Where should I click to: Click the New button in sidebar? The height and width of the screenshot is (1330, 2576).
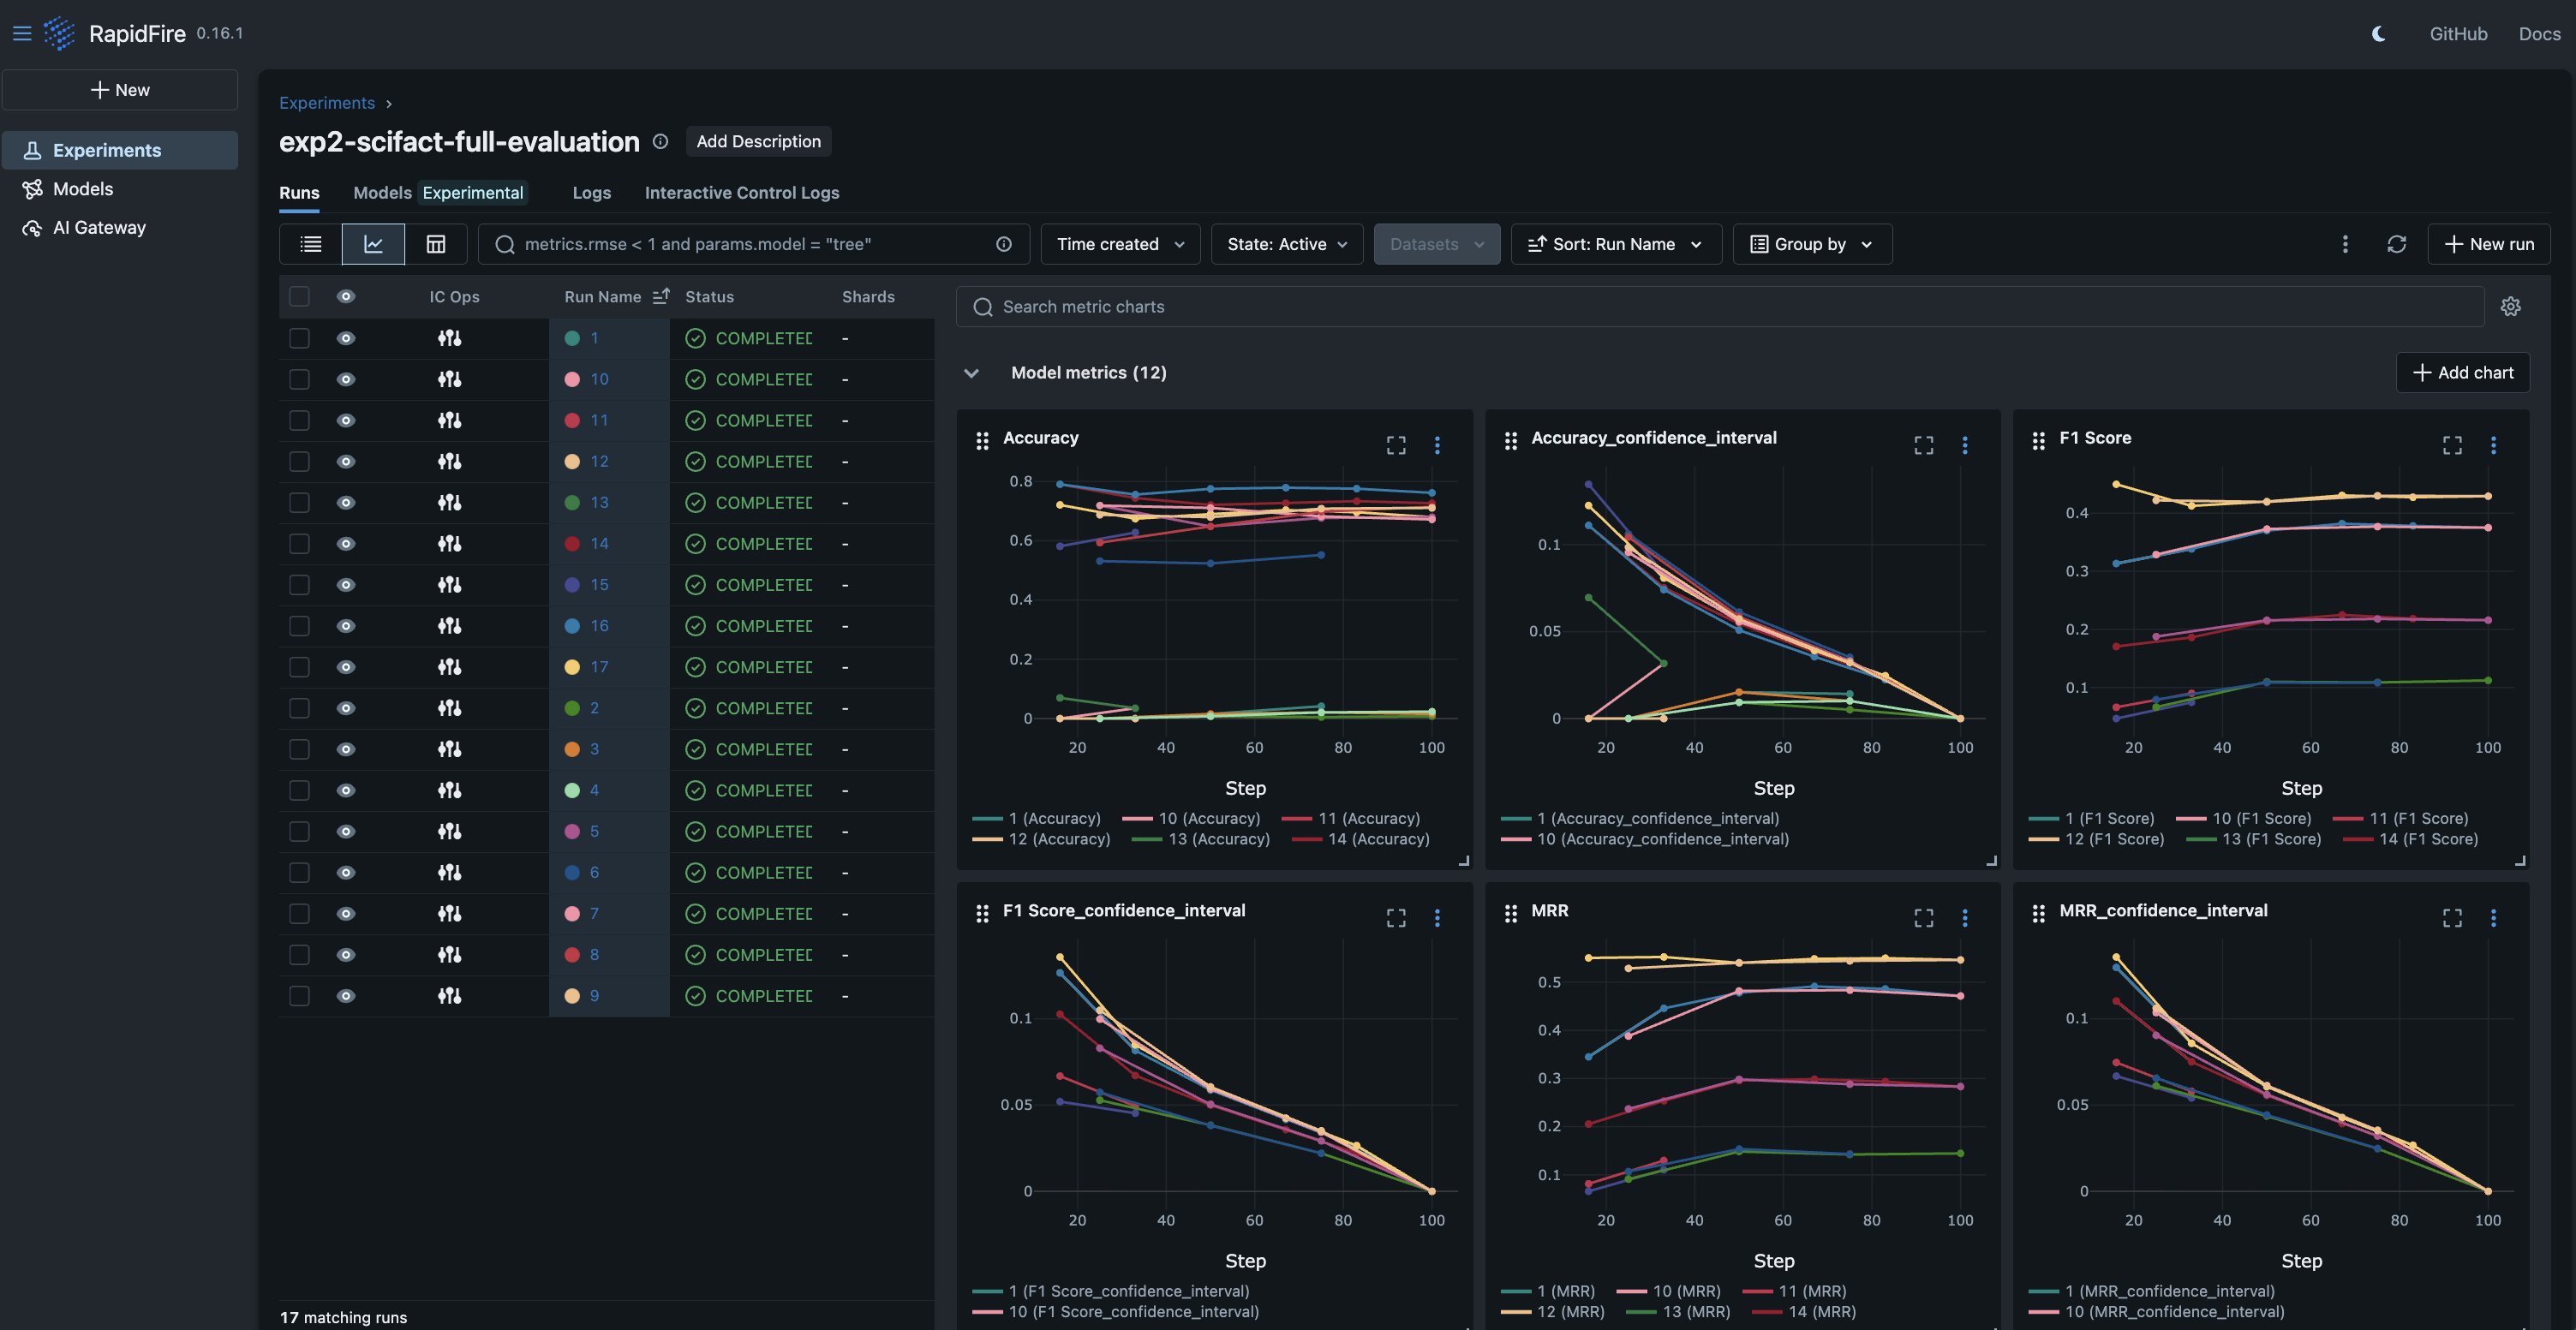point(120,90)
